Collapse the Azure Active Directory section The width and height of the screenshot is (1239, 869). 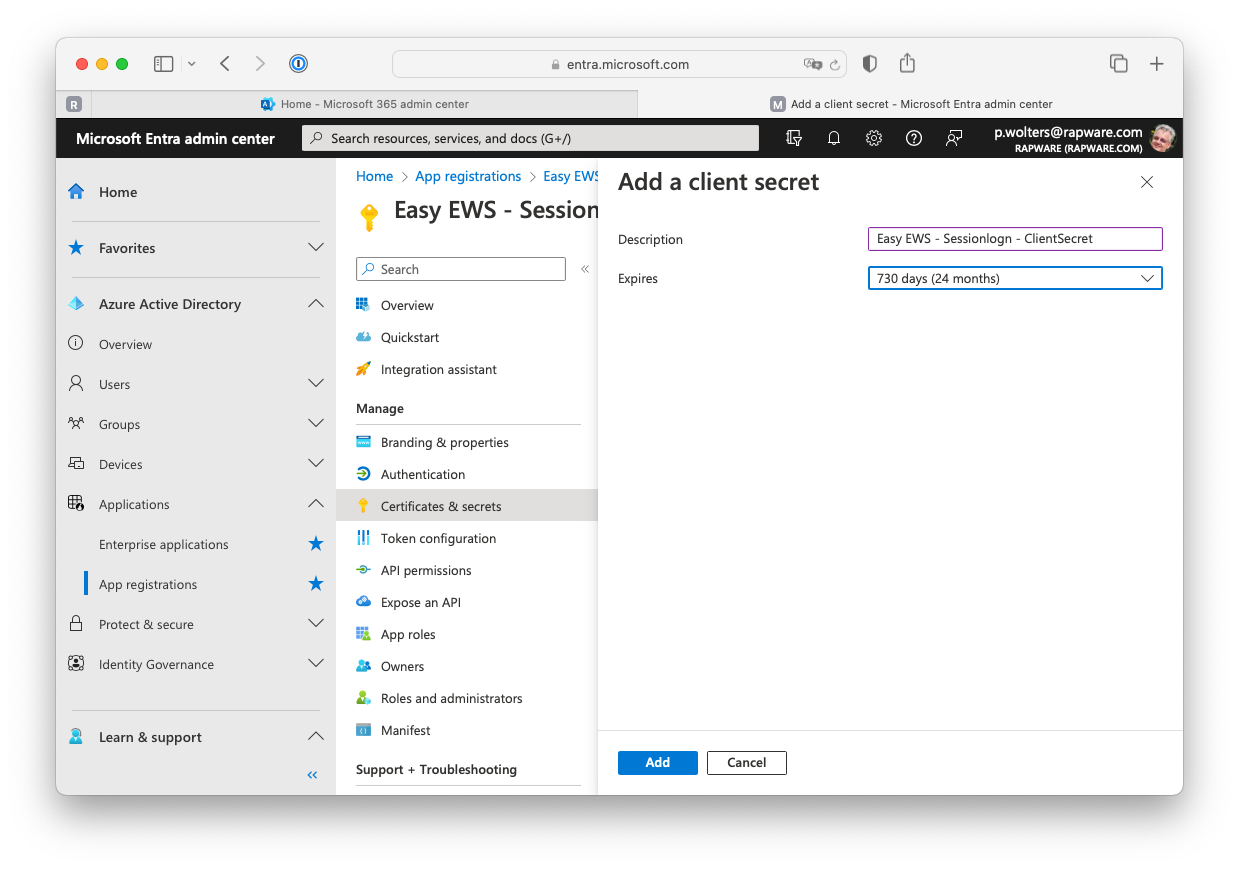(316, 303)
